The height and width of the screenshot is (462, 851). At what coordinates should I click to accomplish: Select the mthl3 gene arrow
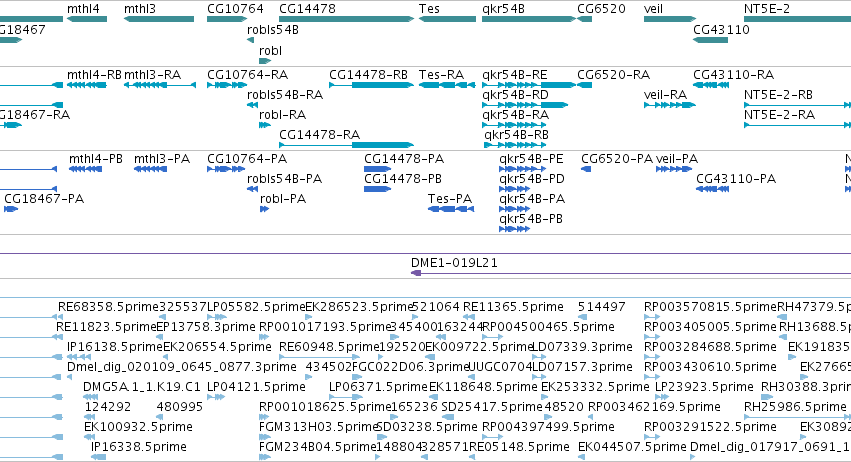point(159,19)
